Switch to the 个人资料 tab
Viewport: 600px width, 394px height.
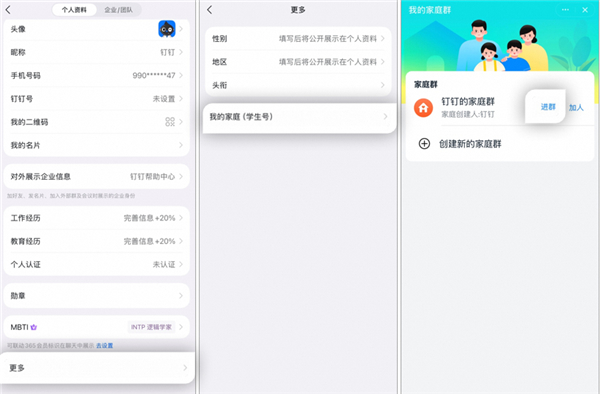pos(74,10)
